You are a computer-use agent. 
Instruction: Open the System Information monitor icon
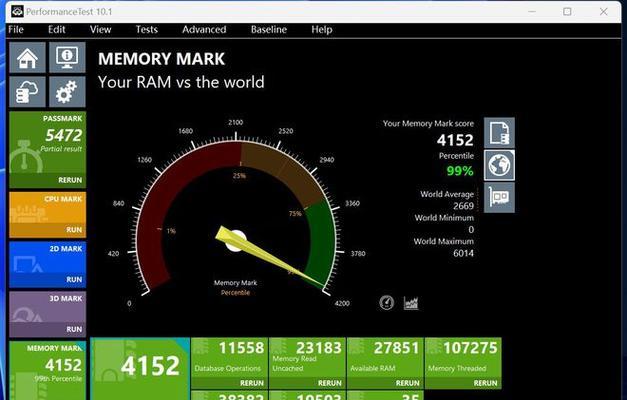pos(67,58)
